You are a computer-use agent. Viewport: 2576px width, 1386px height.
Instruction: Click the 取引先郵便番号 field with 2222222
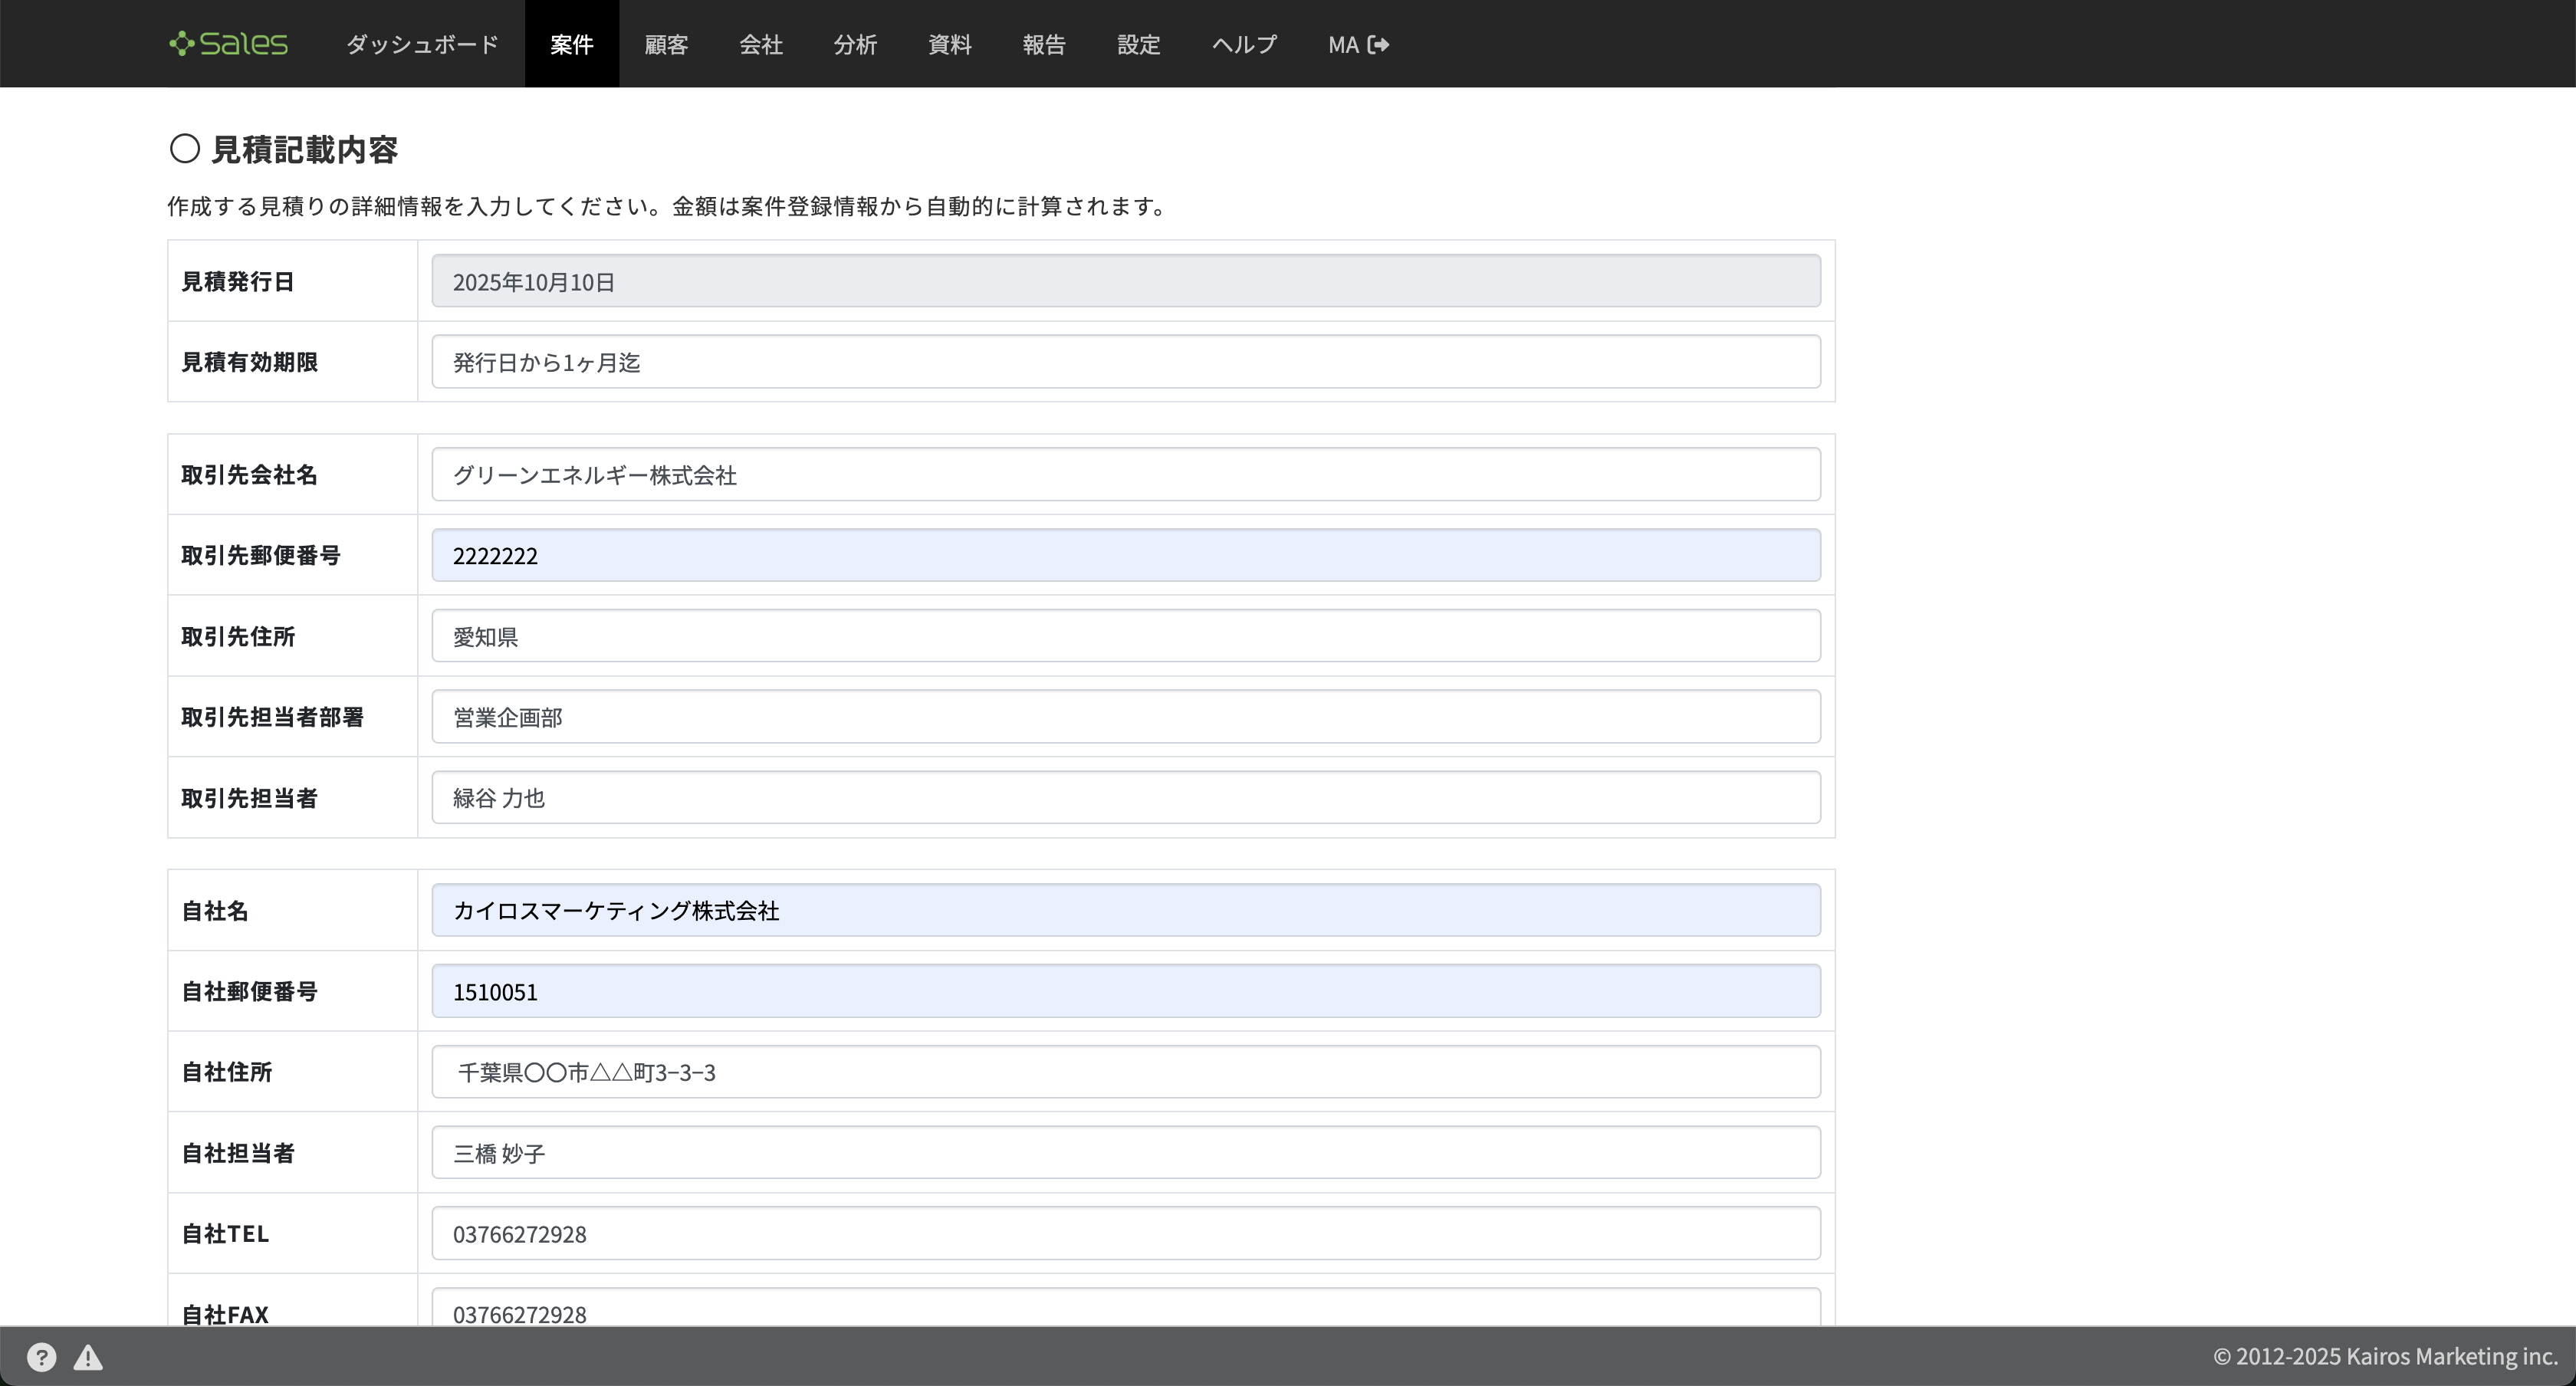click(1125, 555)
